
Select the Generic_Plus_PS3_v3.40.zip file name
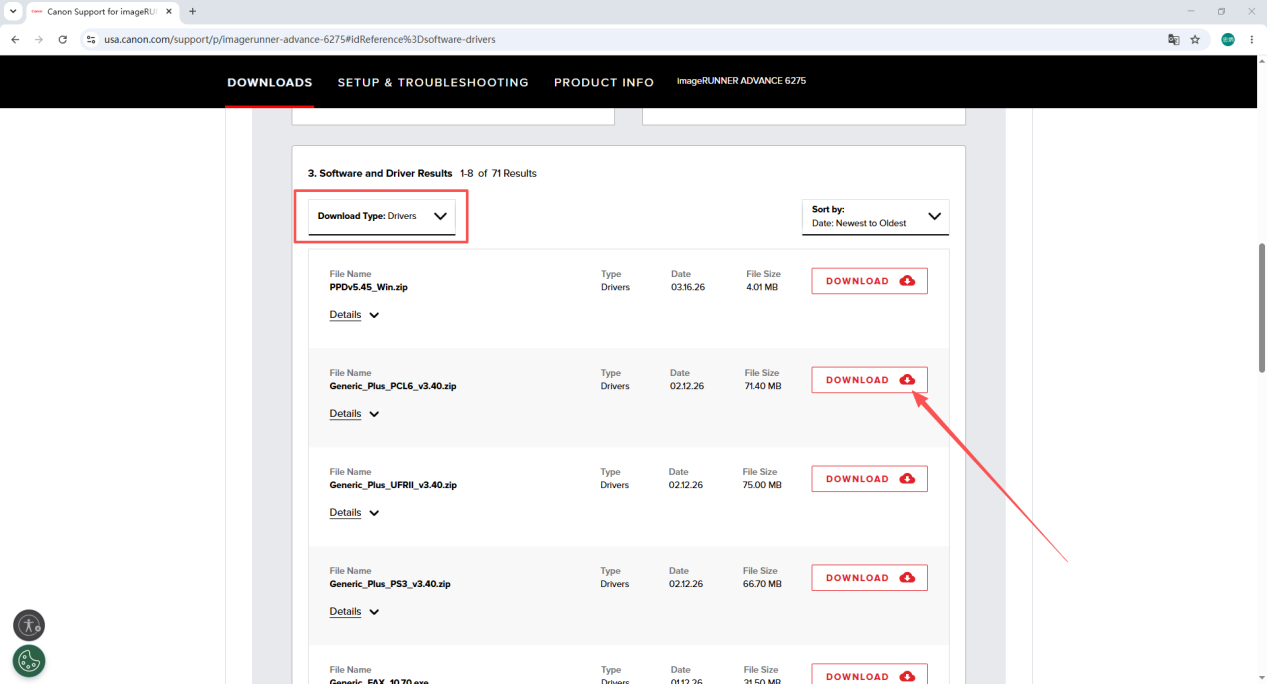[390, 584]
